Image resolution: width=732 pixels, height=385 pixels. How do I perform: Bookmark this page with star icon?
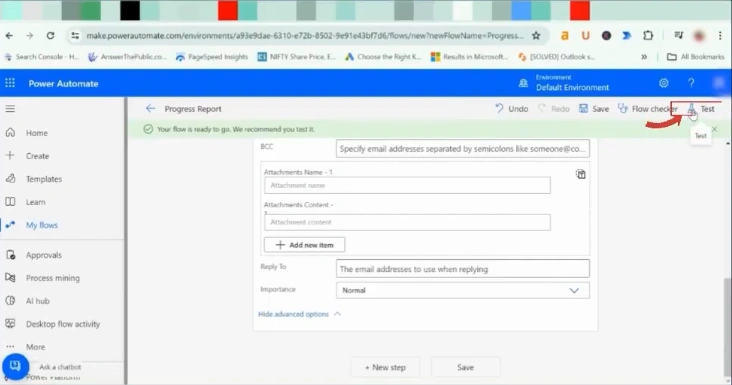pos(536,35)
